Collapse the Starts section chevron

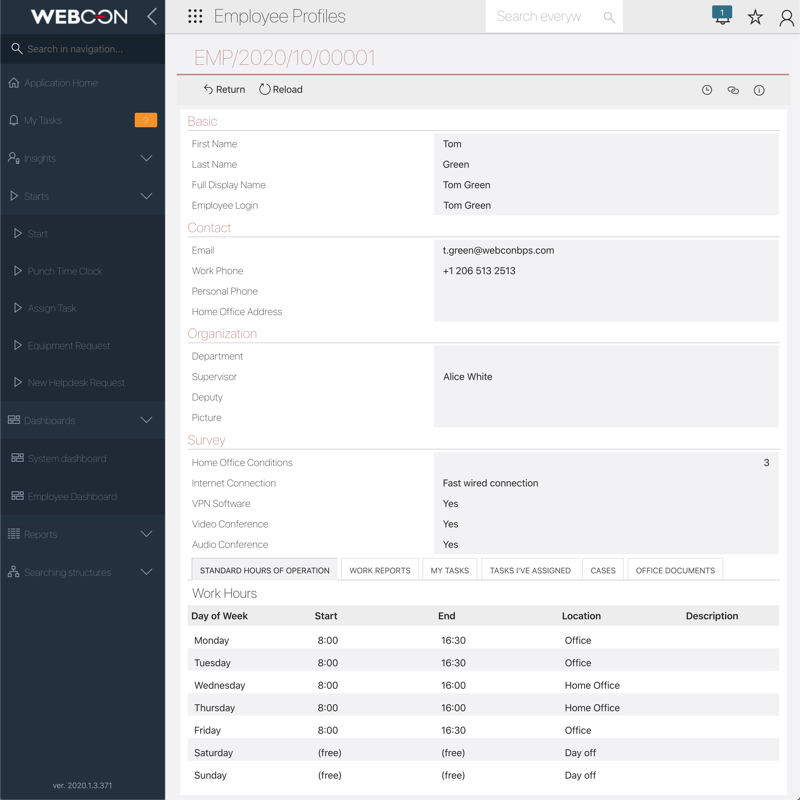point(146,196)
